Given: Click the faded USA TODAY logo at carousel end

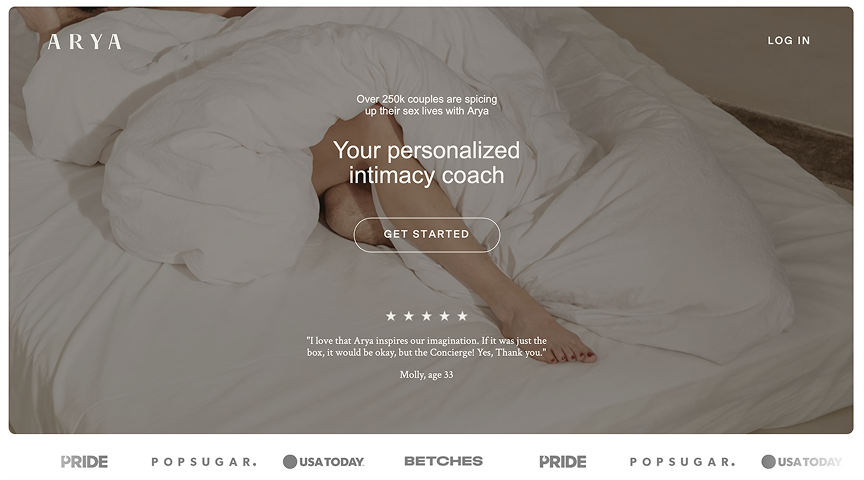Looking at the screenshot, I should [802, 462].
